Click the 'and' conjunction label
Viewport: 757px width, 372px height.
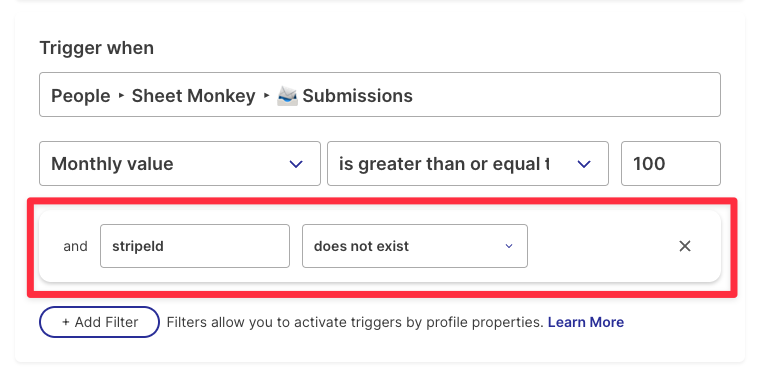pyautogui.click(x=75, y=246)
